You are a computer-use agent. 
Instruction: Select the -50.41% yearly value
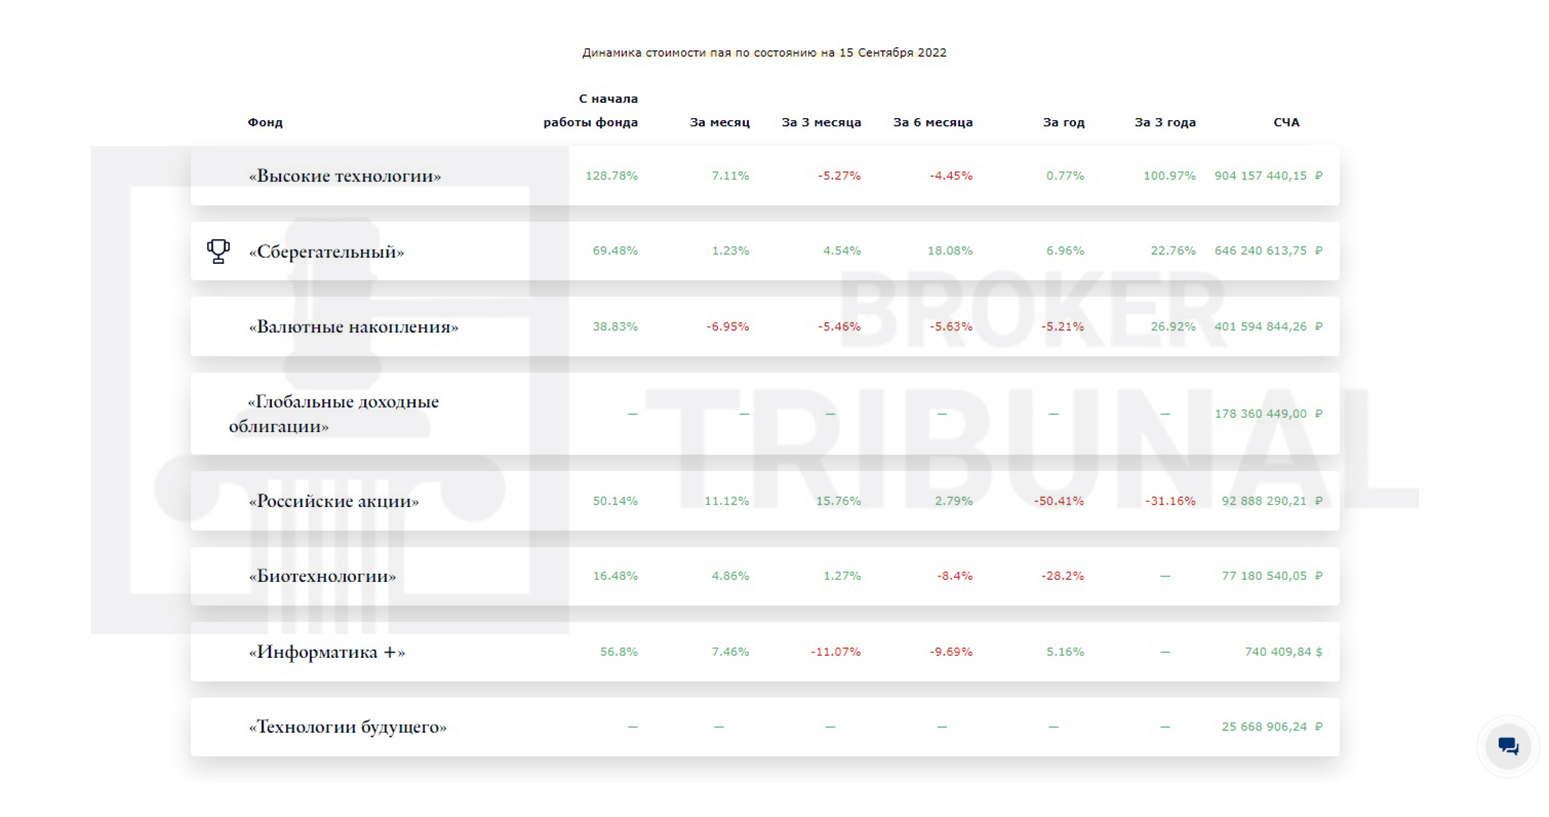(1059, 501)
